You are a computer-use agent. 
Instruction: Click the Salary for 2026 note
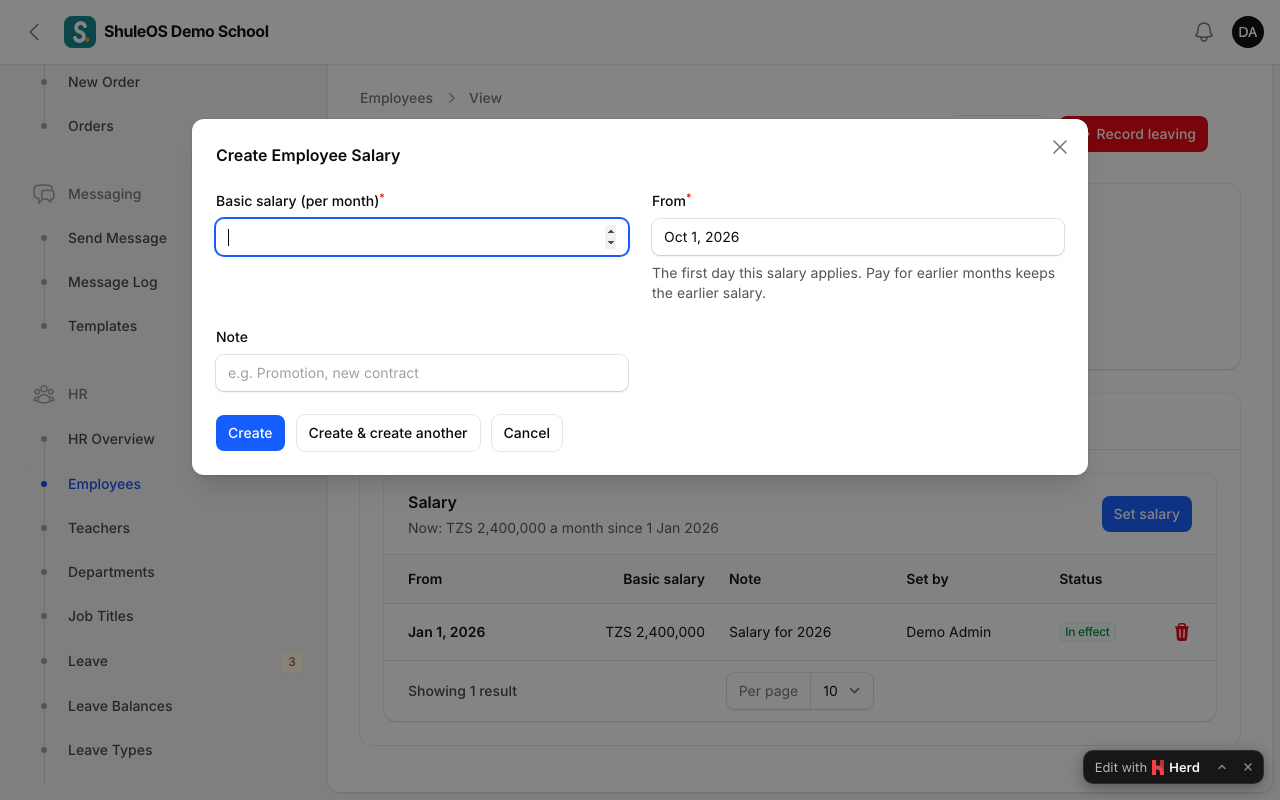[780, 632]
